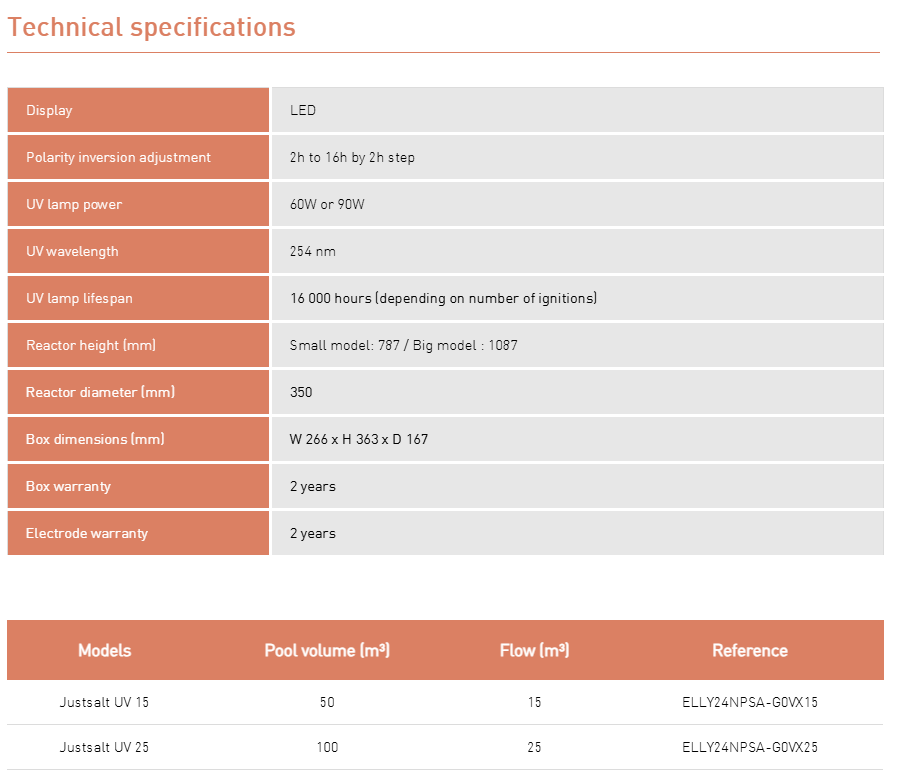Viewport: 907px width, 784px height.
Task: Click the 254 nm value
Action: [x=313, y=251]
